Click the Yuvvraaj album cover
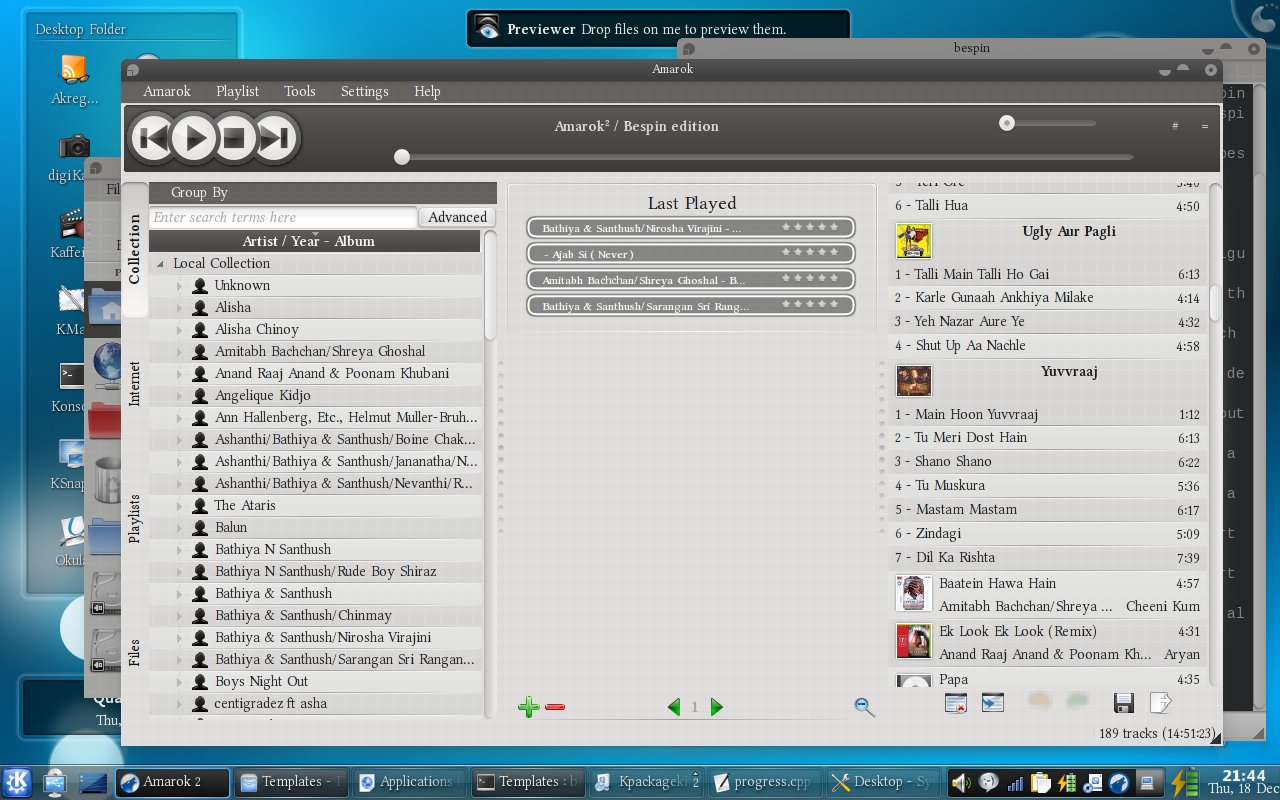 click(913, 380)
